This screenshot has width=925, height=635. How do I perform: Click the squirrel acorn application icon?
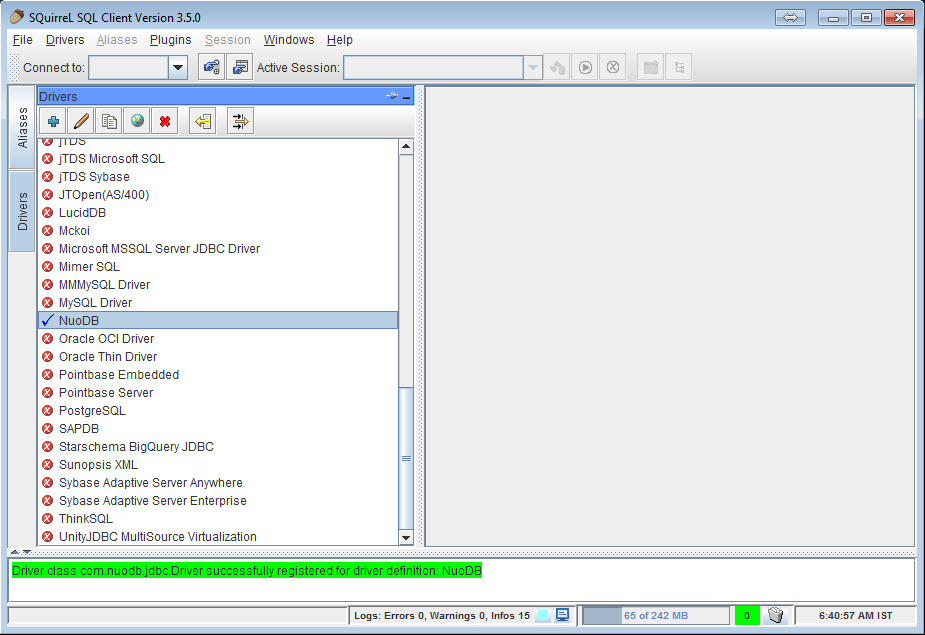pyautogui.click(x=17, y=17)
